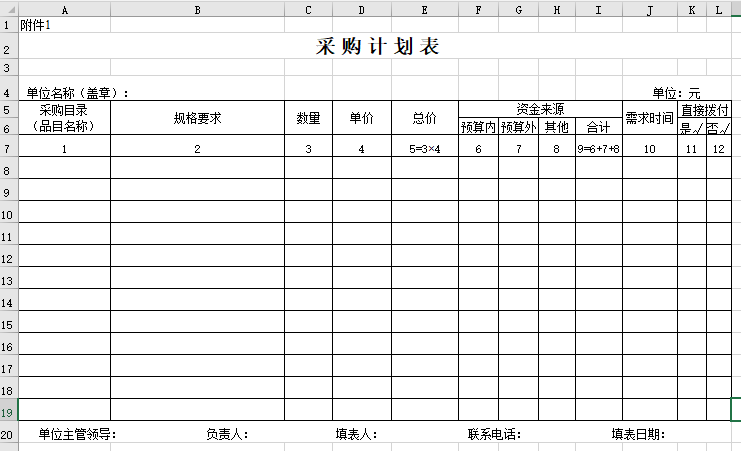The height and width of the screenshot is (451, 741).
Task: Click the 采购计划表 title cell
Action: point(377,47)
